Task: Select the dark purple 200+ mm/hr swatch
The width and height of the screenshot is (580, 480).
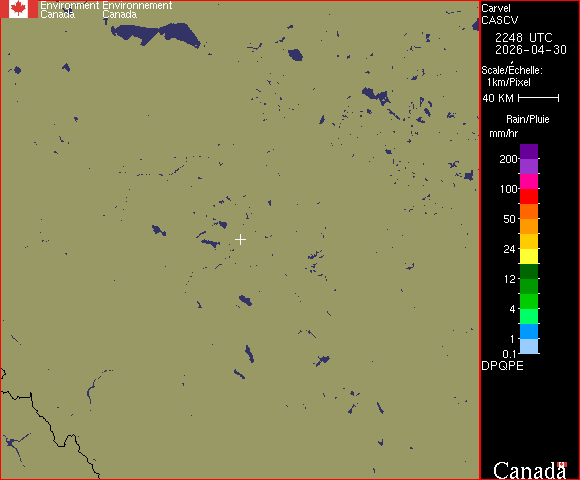Action: pos(529,151)
